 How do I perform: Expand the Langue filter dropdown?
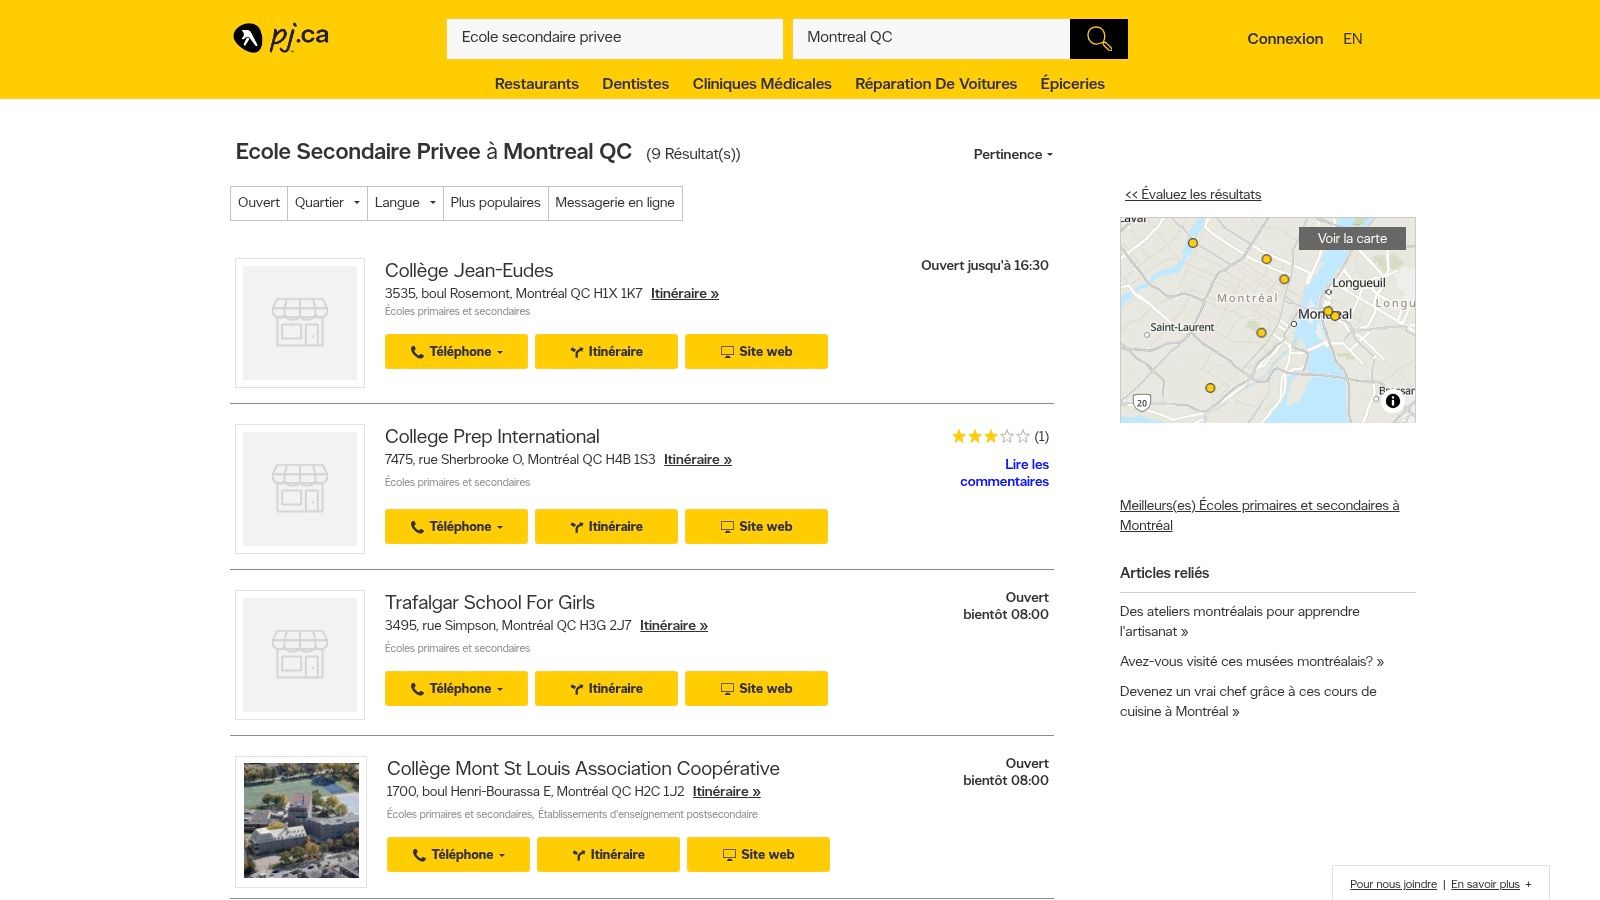pyautogui.click(x=405, y=203)
